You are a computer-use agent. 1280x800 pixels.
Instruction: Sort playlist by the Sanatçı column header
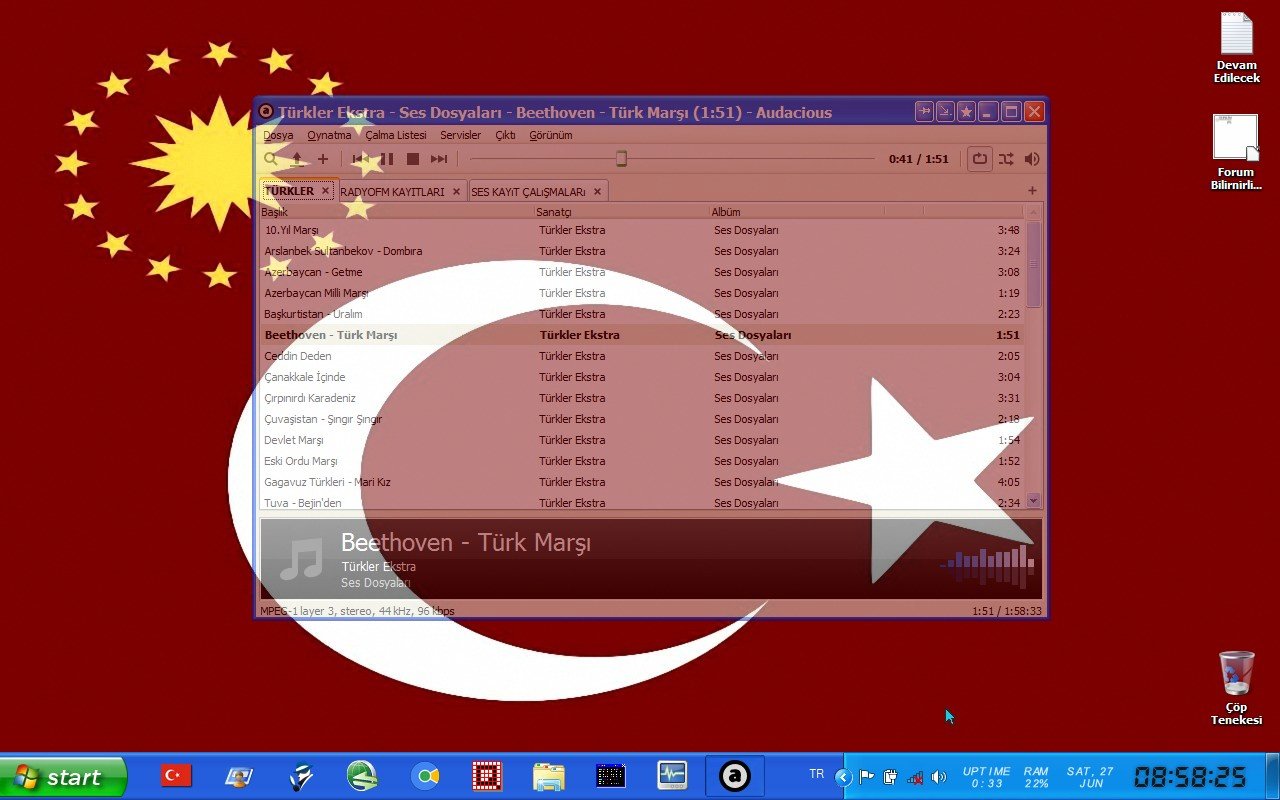tap(622, 212)
